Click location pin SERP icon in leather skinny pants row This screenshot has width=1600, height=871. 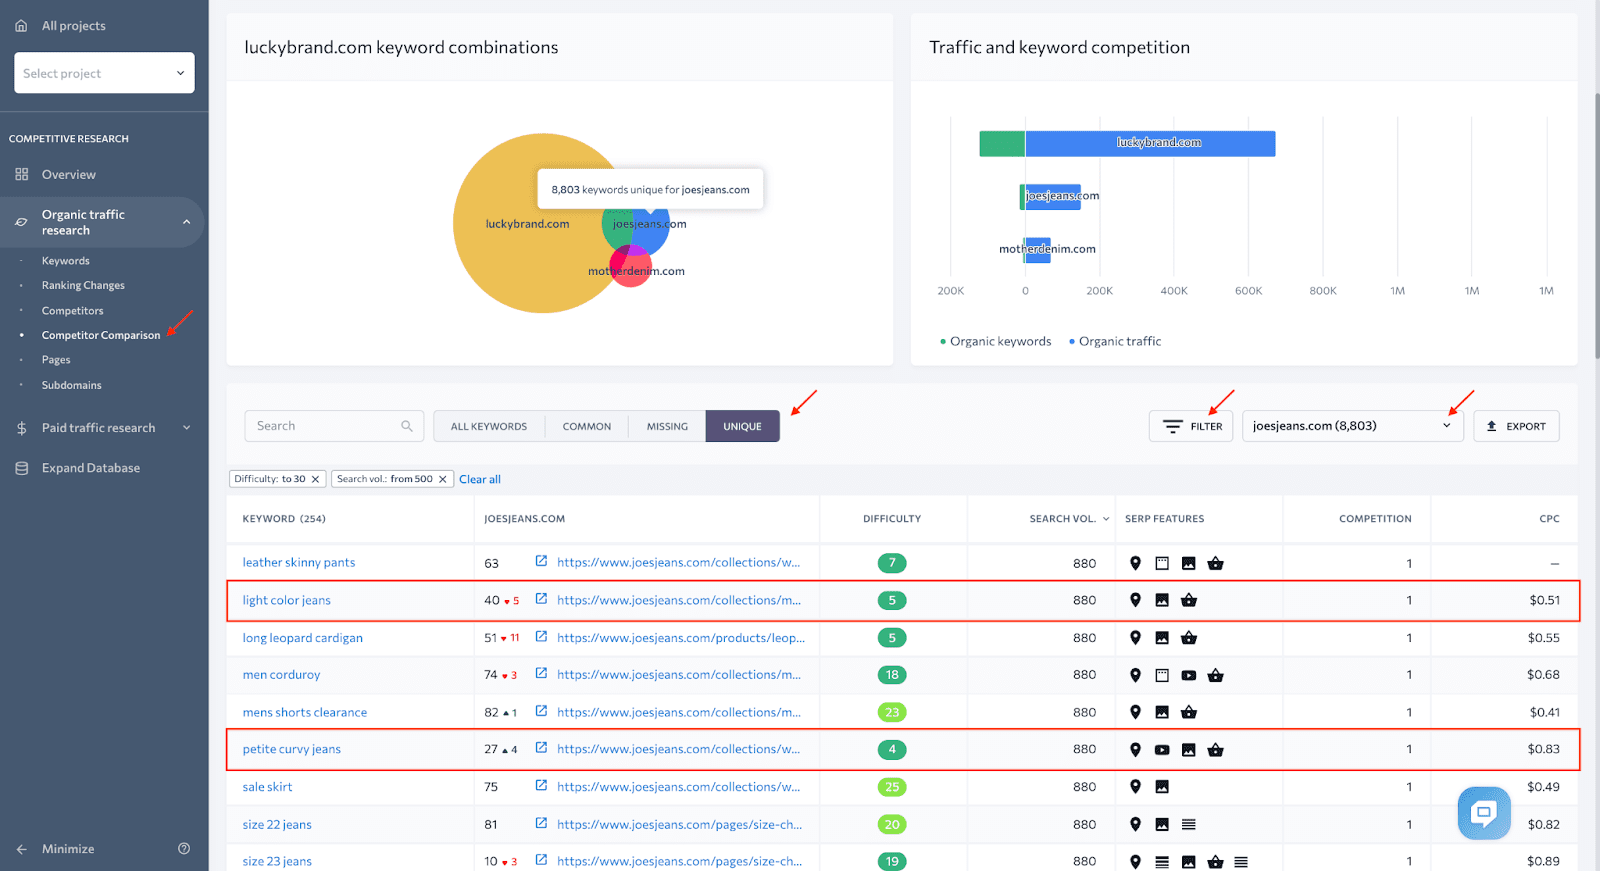tap(1135, 563)
